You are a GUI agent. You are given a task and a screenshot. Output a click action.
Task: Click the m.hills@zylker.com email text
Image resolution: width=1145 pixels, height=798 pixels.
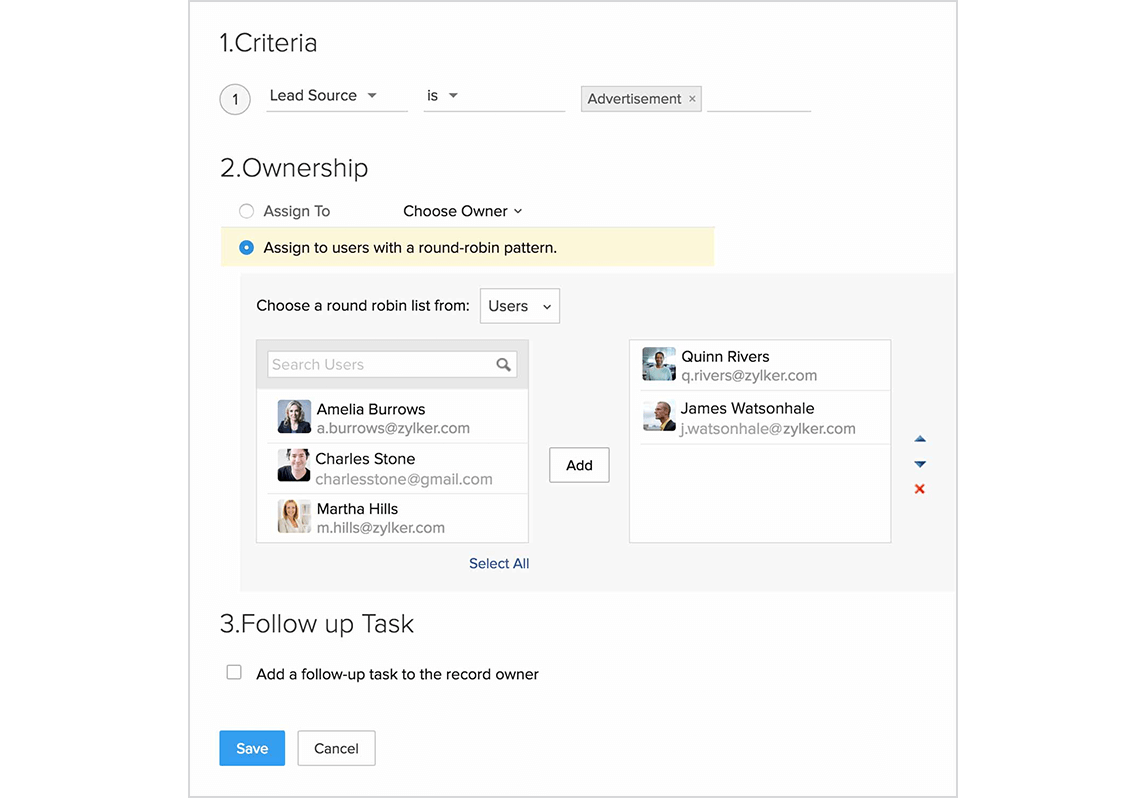click(380, 528)
